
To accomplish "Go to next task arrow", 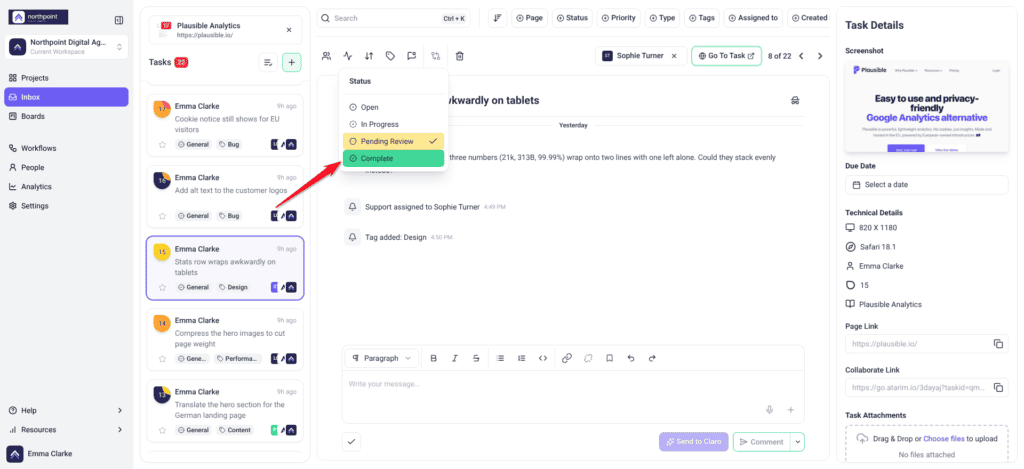I will point(820,56).
